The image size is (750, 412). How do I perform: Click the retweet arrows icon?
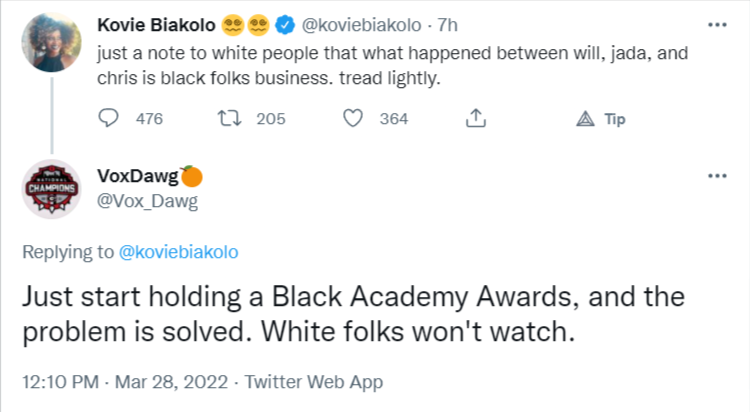[x=228, y=119]
